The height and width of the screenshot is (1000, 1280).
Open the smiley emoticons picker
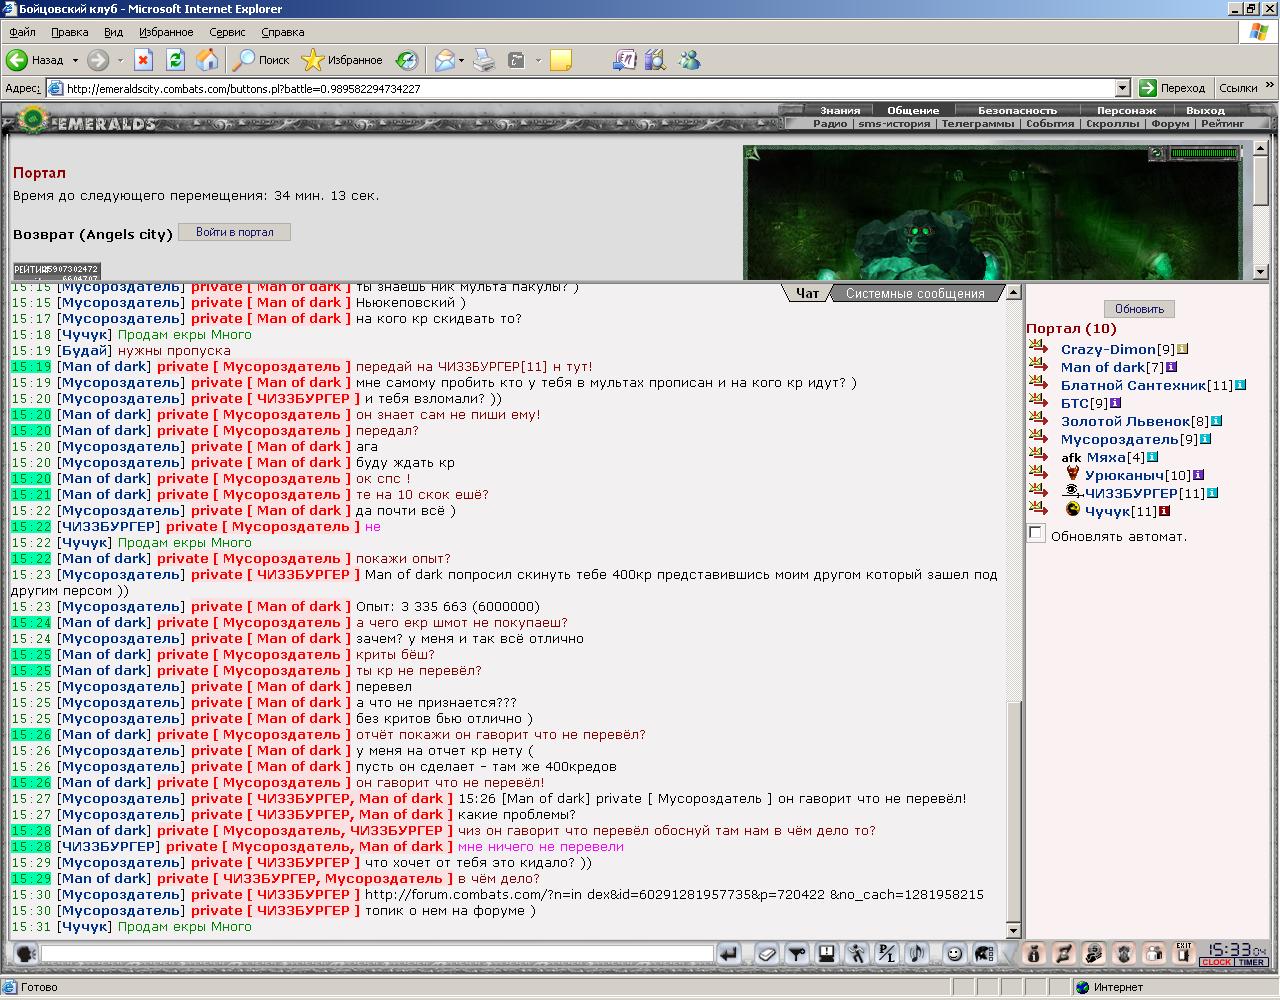pos(954,954)
